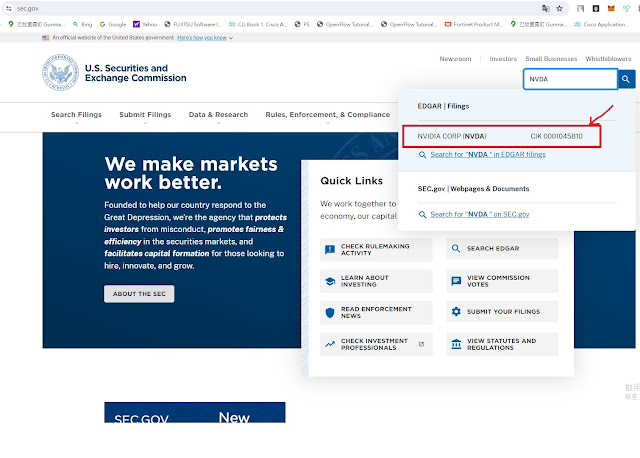The height and width of the screenshot is (458, 640).
Task: Open the Cisco Application bookmark
Action: pos(602,24)
